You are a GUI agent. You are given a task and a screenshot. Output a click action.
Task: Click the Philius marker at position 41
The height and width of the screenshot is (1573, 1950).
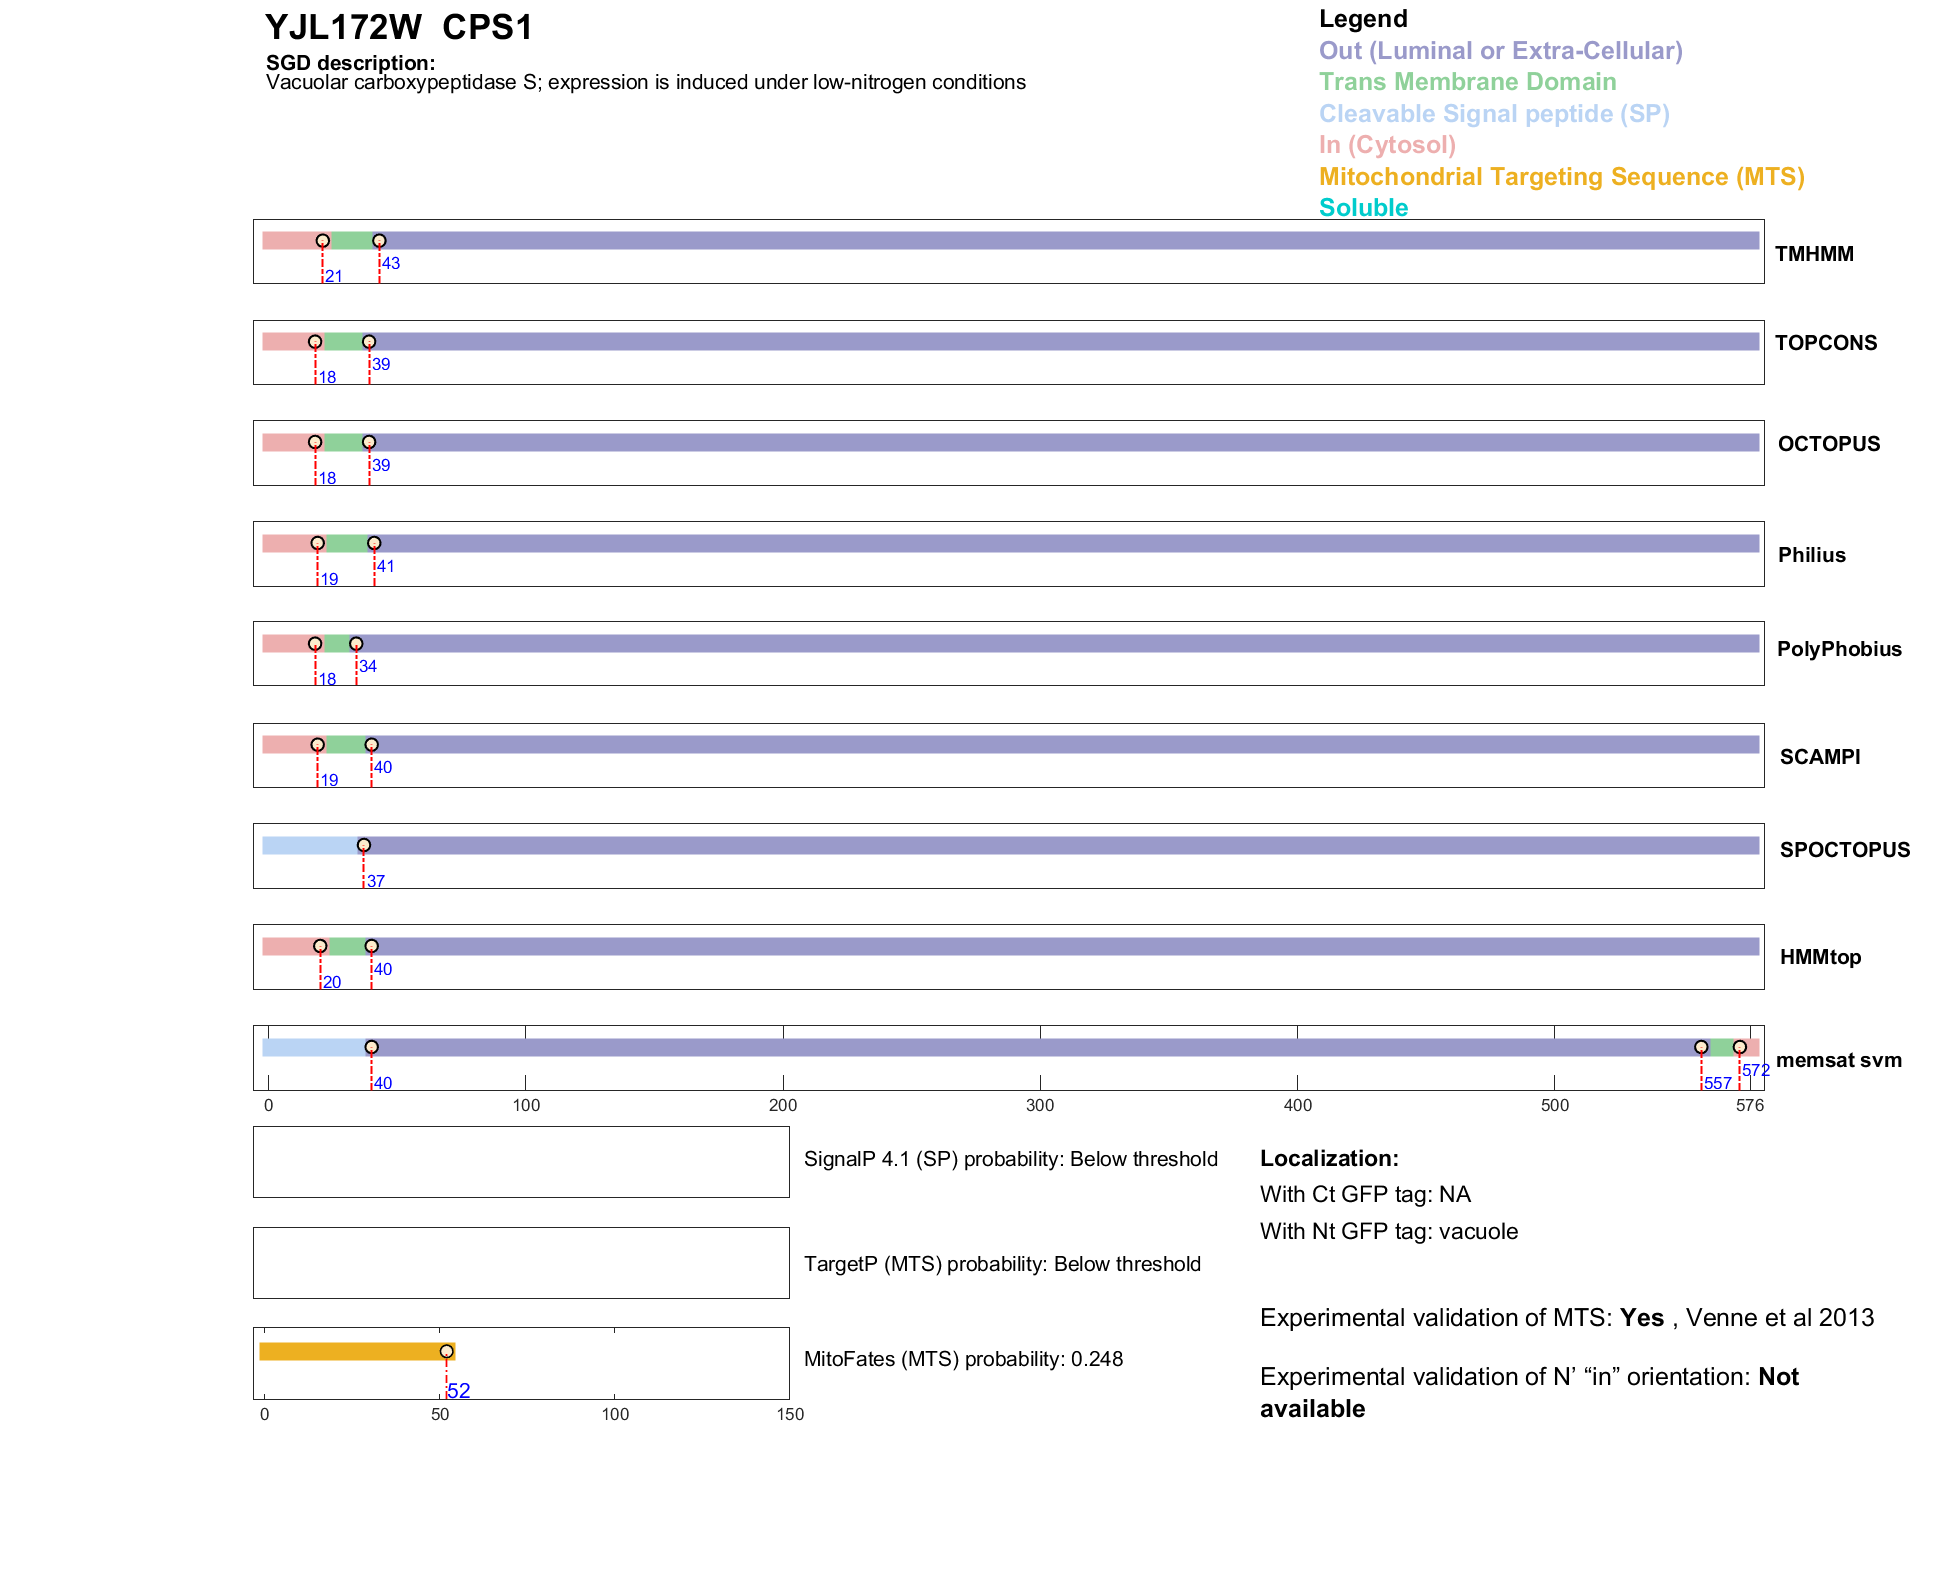tap(374, 544)
